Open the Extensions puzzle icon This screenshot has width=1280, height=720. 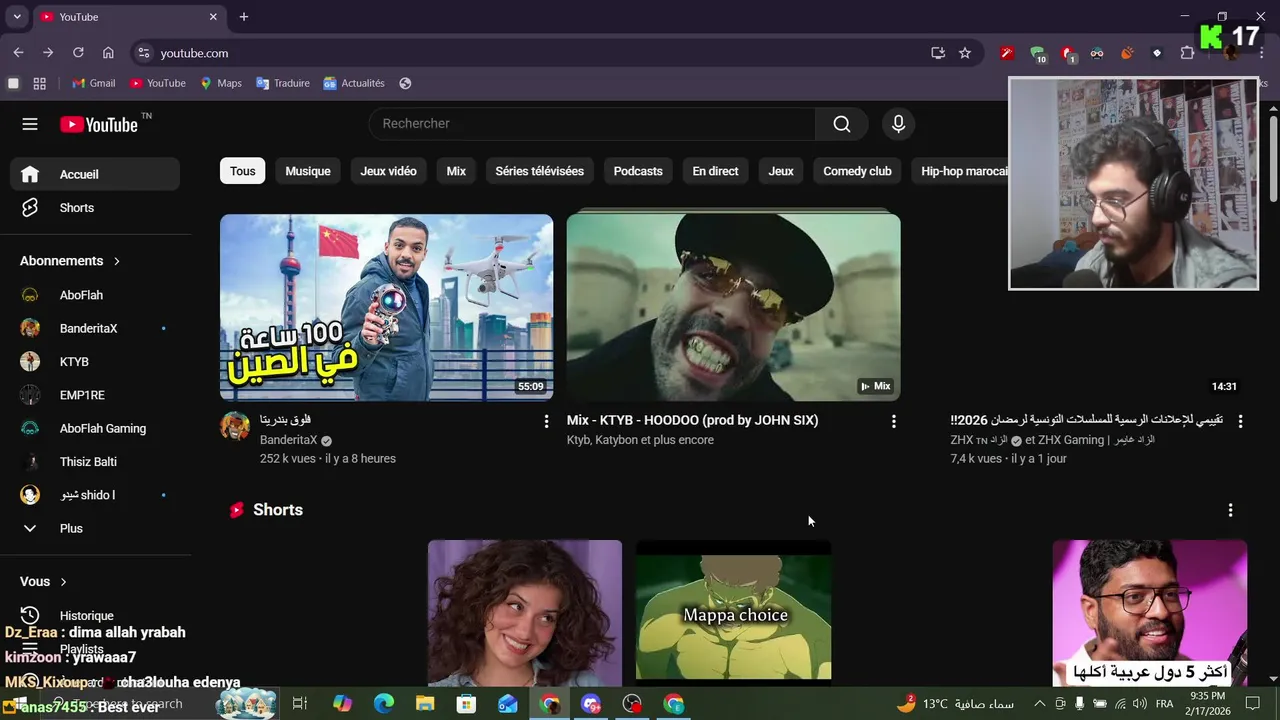pos(1187,53)
